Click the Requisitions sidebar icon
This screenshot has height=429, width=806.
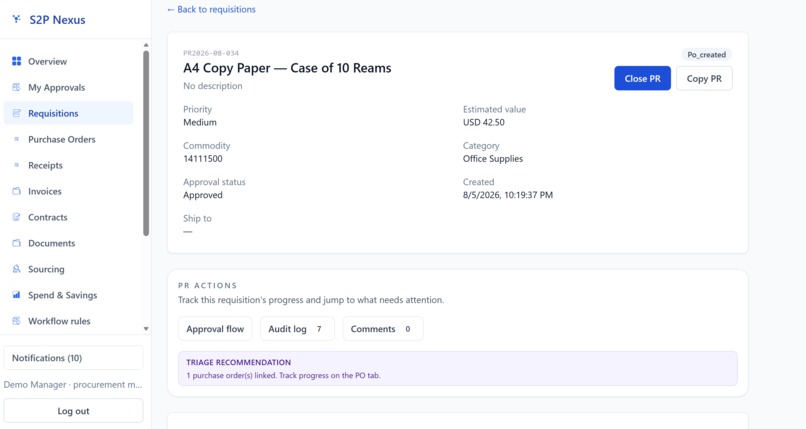coord(16,113)
